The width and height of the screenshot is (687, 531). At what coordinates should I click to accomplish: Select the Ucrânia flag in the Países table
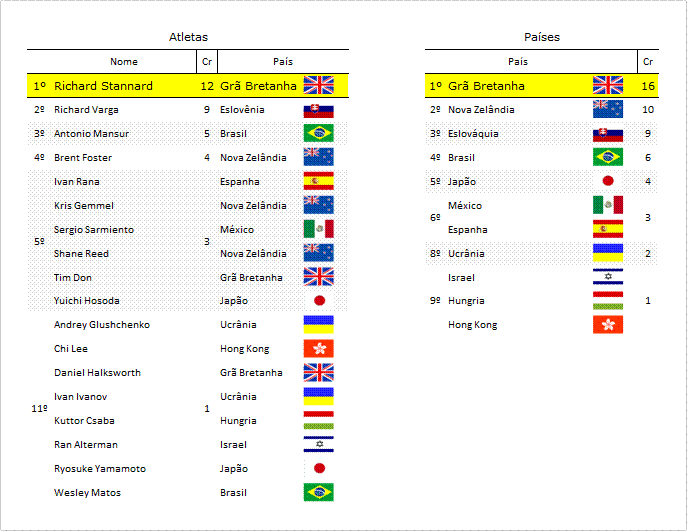(608, 253)
